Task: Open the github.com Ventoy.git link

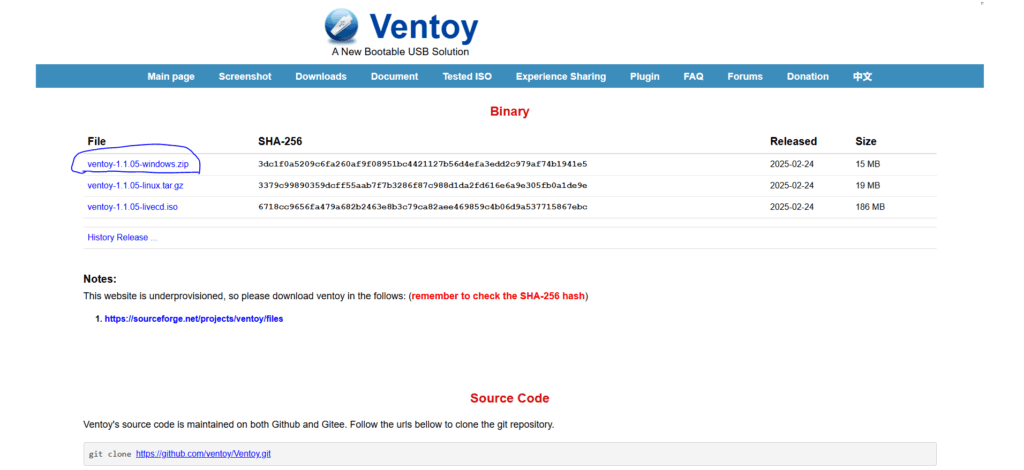Action: [203, 454]
